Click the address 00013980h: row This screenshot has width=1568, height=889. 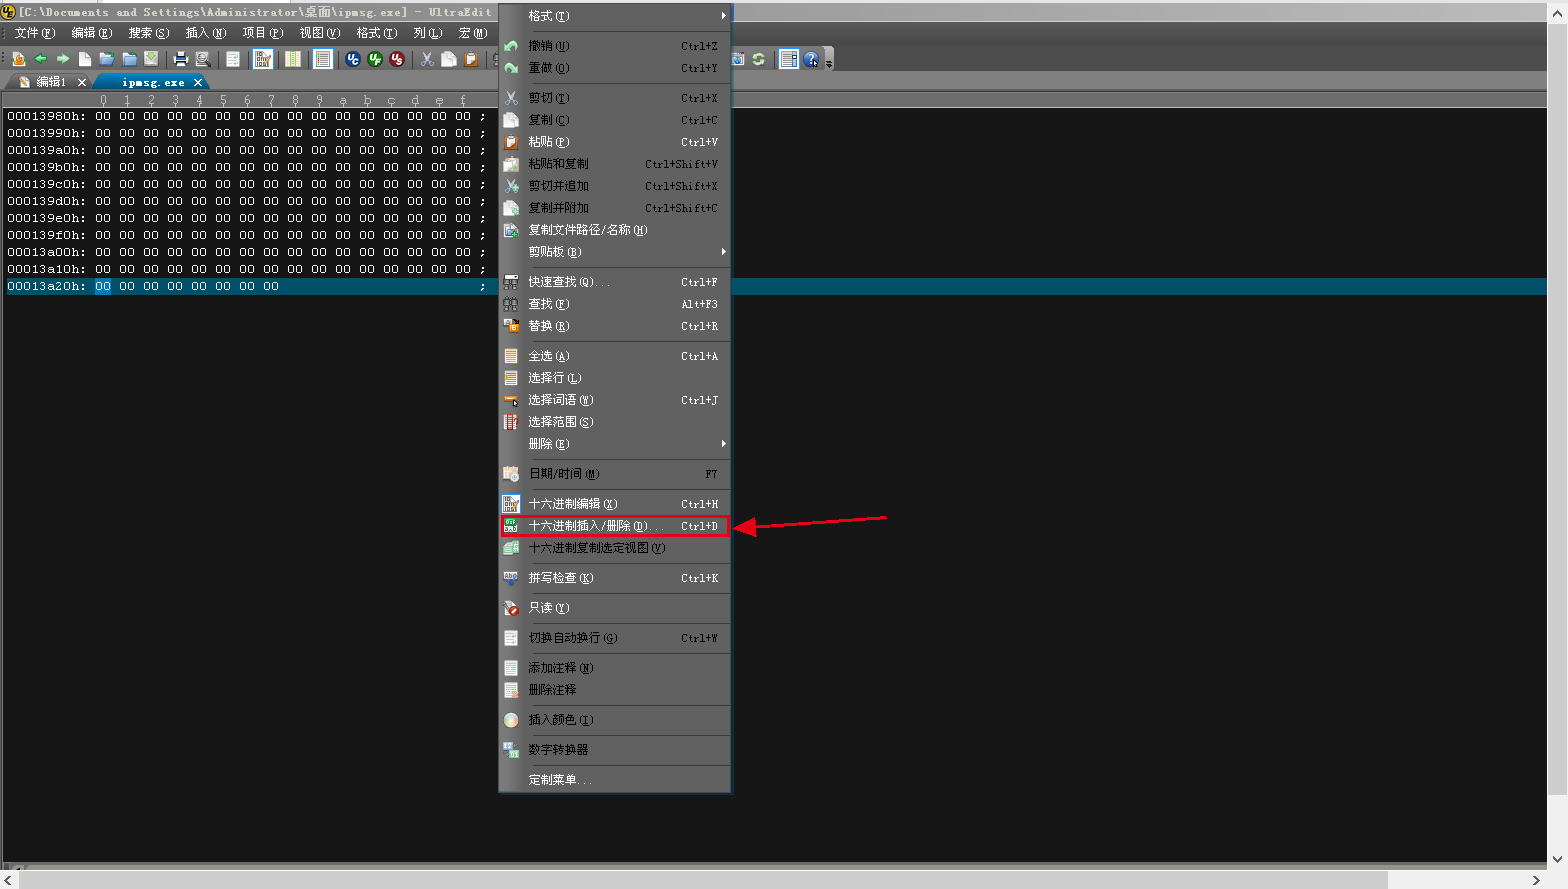pos(46,116)
